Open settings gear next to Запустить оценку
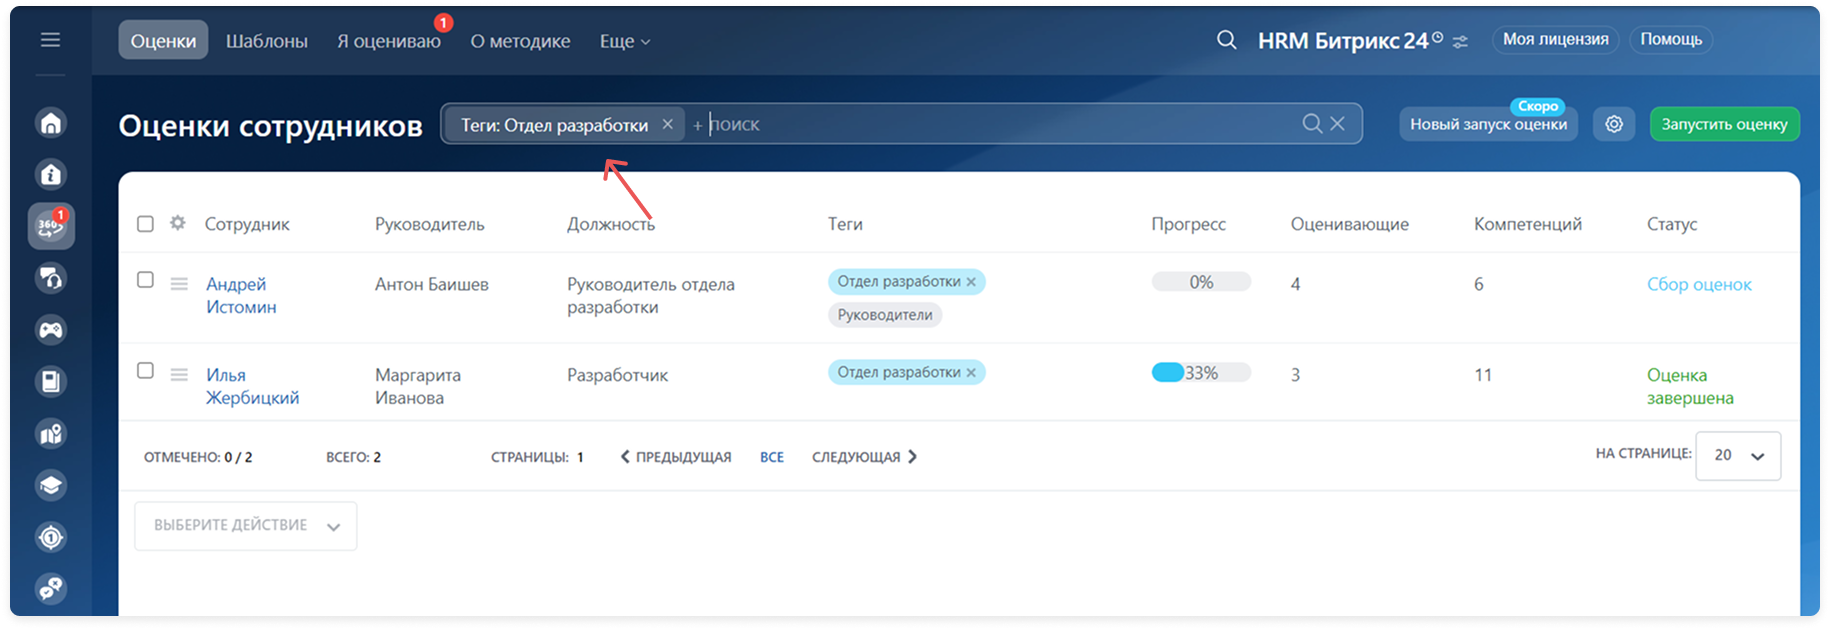The width and height of the screenshot is (1830, 630). (x=1613, y=124)
